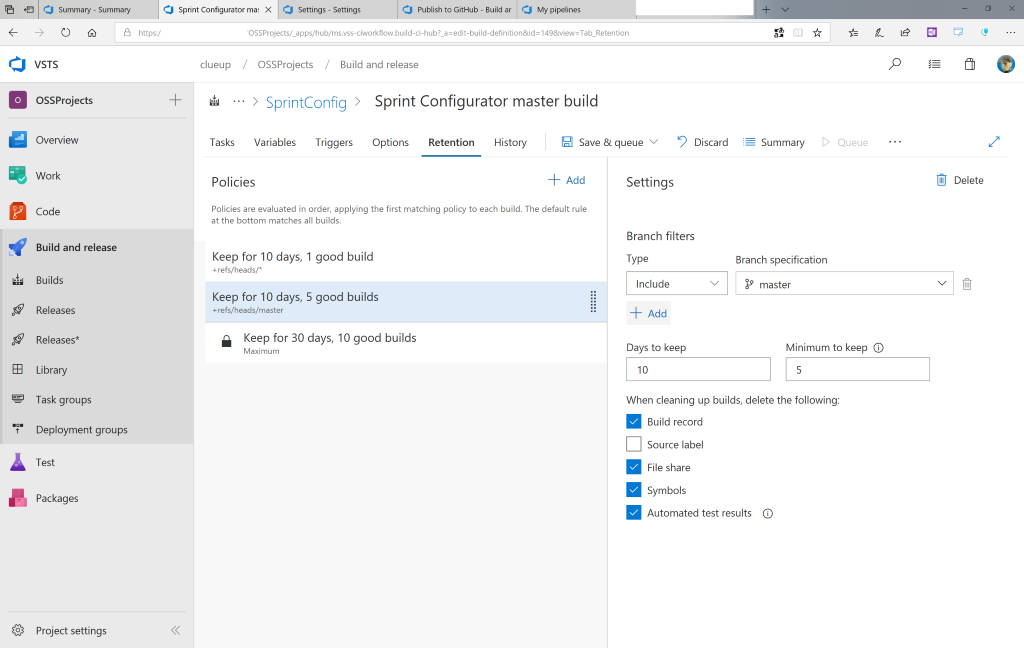Viewport: 1024px width, 648px height.
Task: Click the plus icon beside OSSProjects
Action: coord(175,100)
